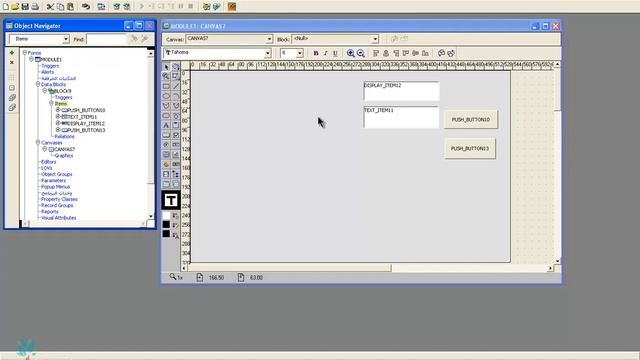Screen dimensions: 640x360
Task: Select the rectangle drawing tool
Action: (x=166, y=86)
